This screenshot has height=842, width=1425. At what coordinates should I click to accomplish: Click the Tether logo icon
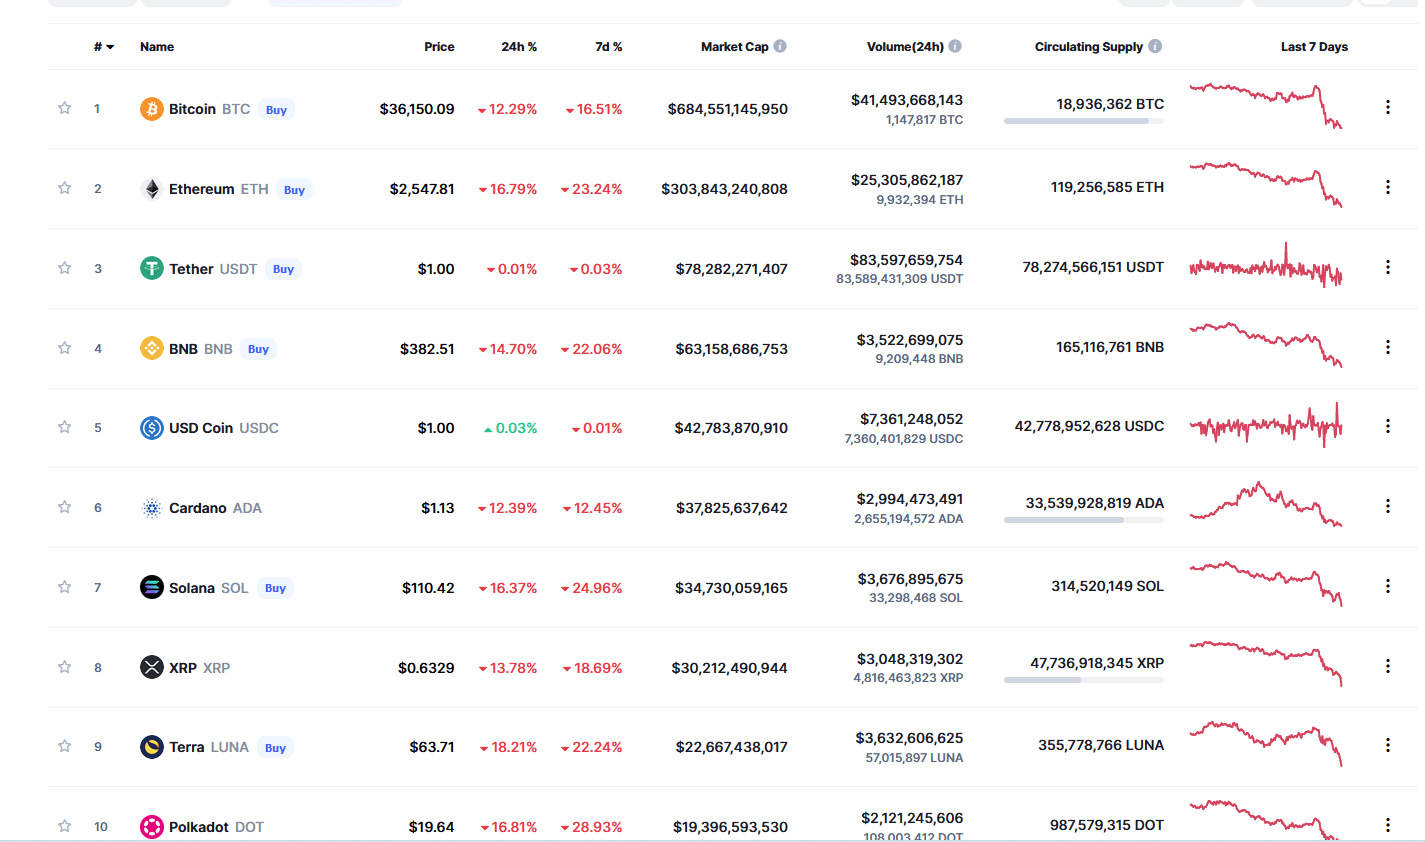[152, 268]
